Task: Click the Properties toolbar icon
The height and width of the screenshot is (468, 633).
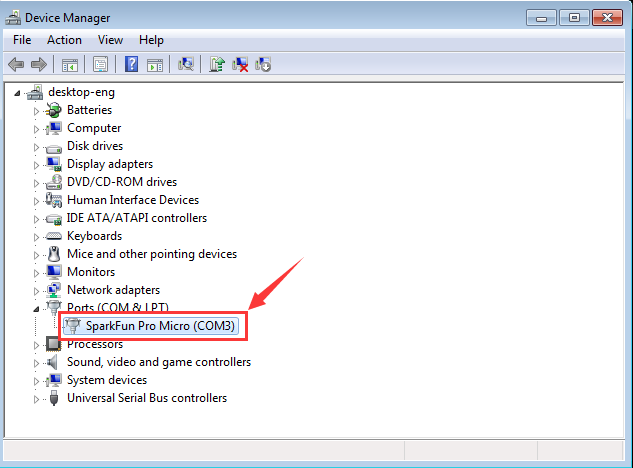Action: click(101, 65)
